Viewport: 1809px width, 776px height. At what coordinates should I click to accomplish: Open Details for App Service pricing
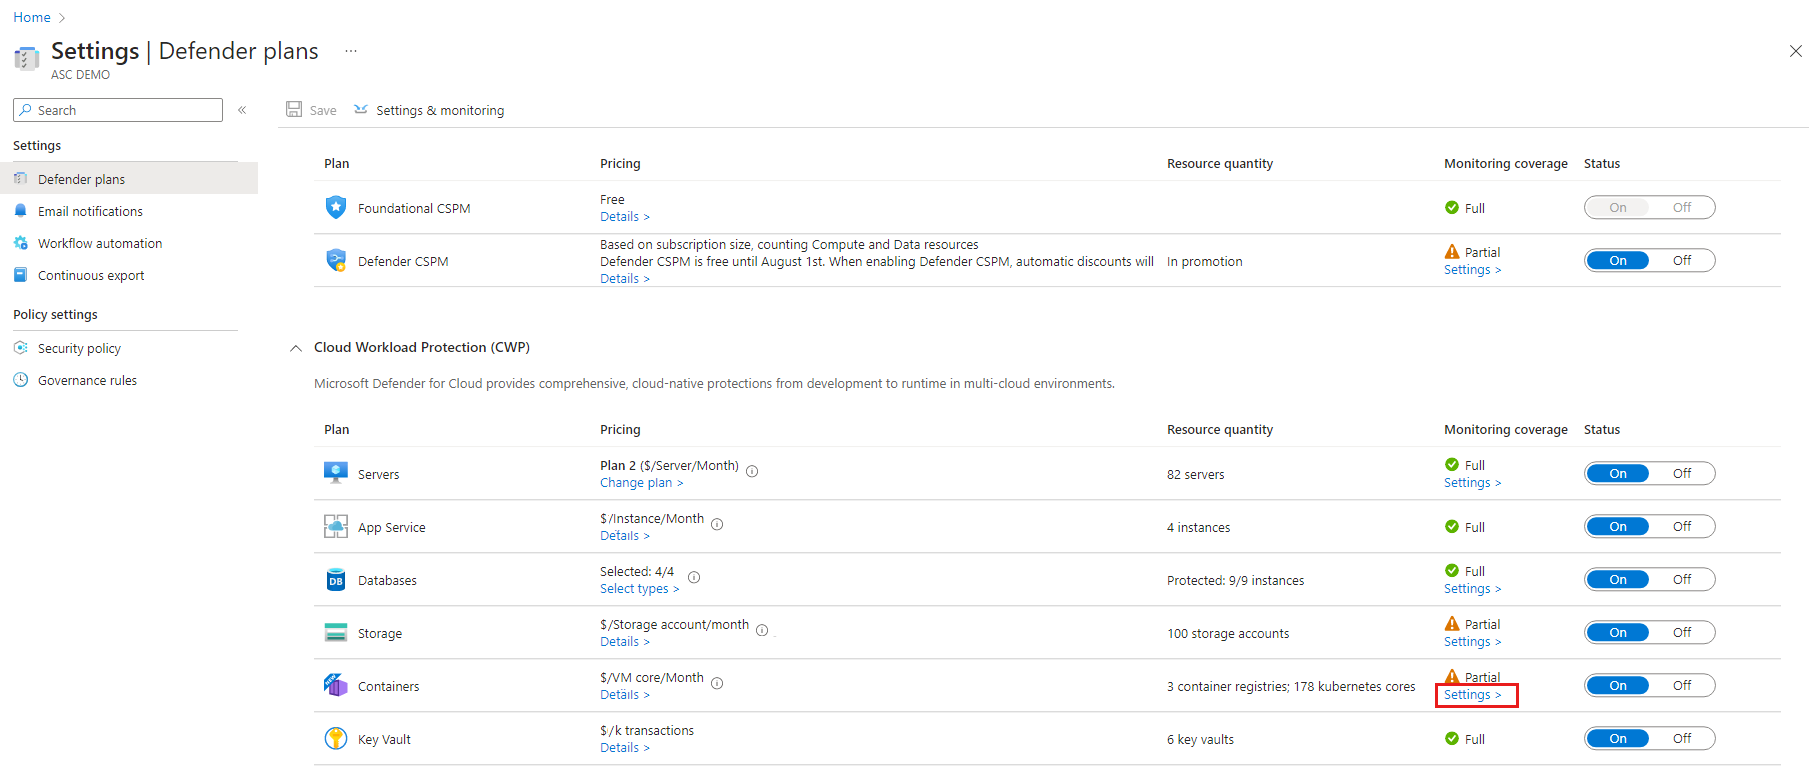(x=625, y=536)
